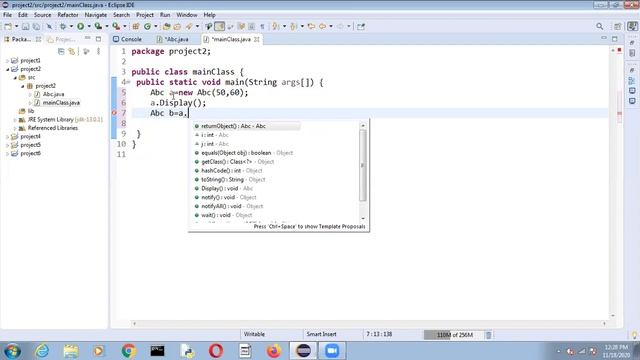Open the Run dropdown arrow
This screenshot has height=360, width=640.
click(89, 27)
